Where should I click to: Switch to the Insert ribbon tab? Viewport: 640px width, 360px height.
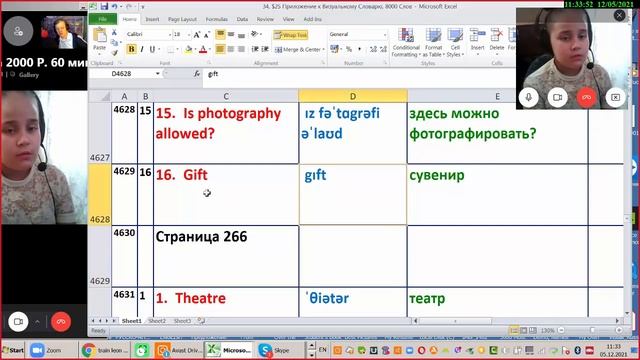[x=152, y=19]
